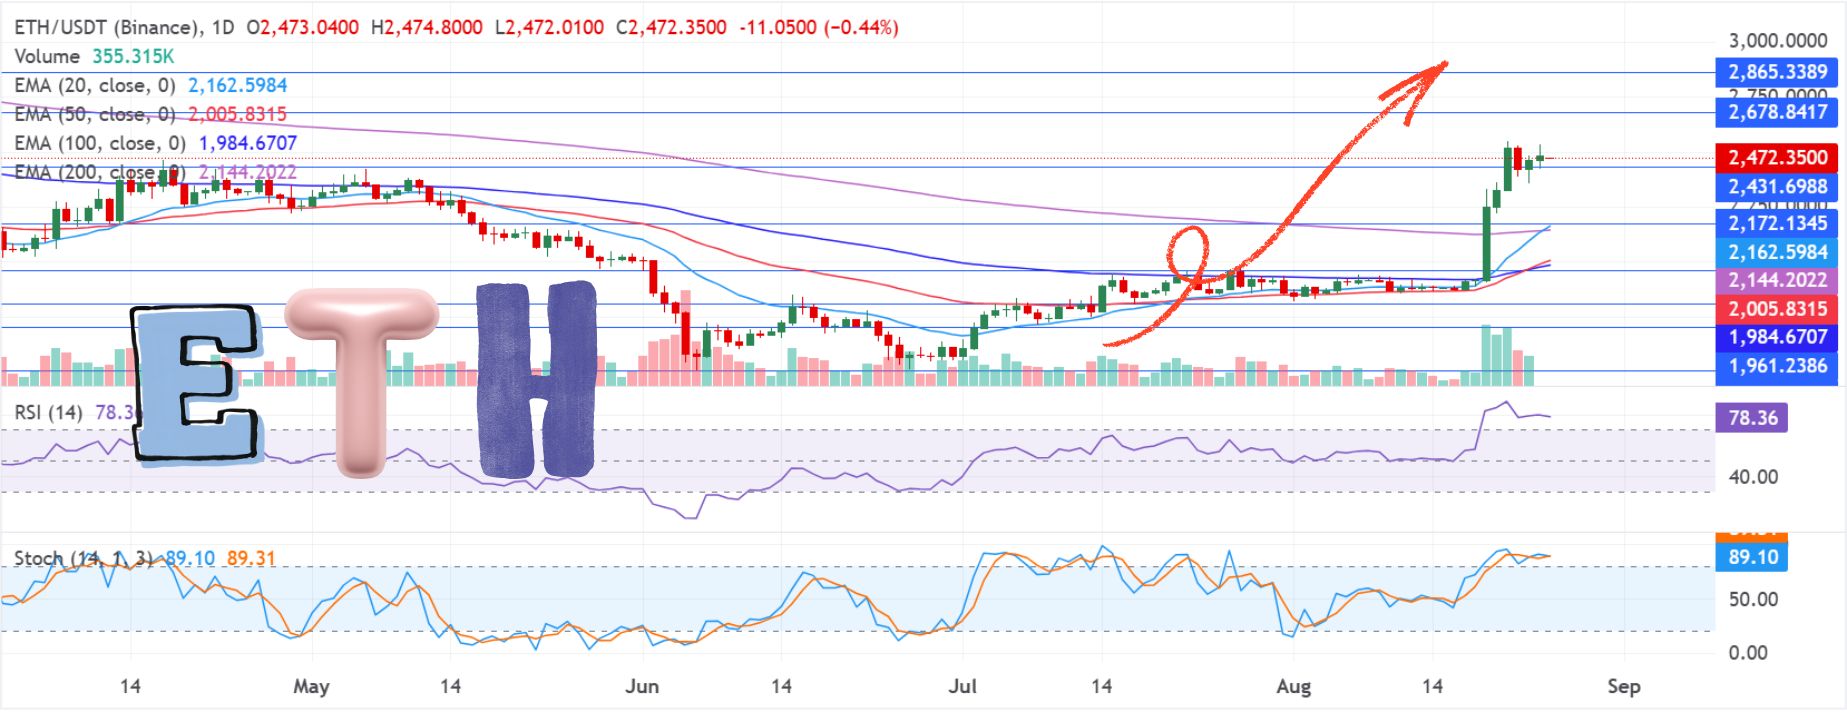The width and height of the screenshot is (1847, 720).
Task: Click the 2,431.6988 price-axis tag
Action: (x=1777, y=186)
